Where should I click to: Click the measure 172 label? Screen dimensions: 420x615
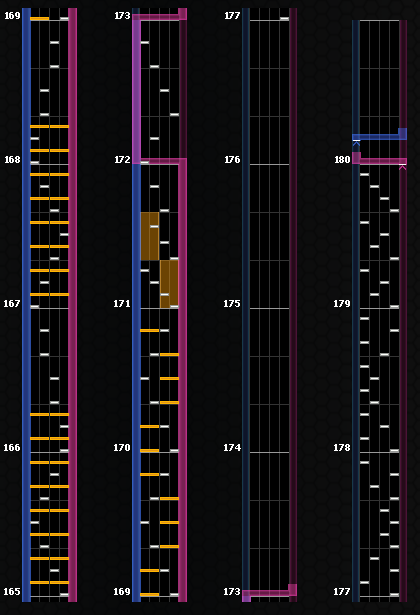click(x=122, y=160)
